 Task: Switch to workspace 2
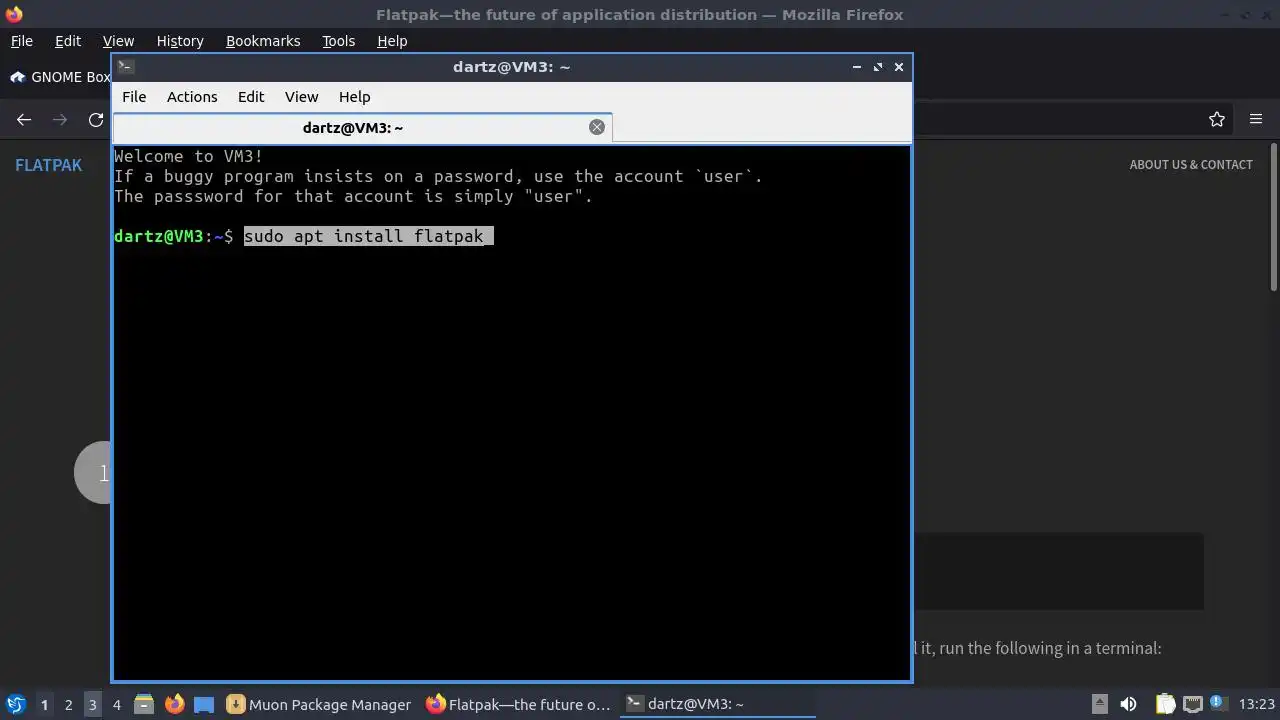(x=68, y=705)
